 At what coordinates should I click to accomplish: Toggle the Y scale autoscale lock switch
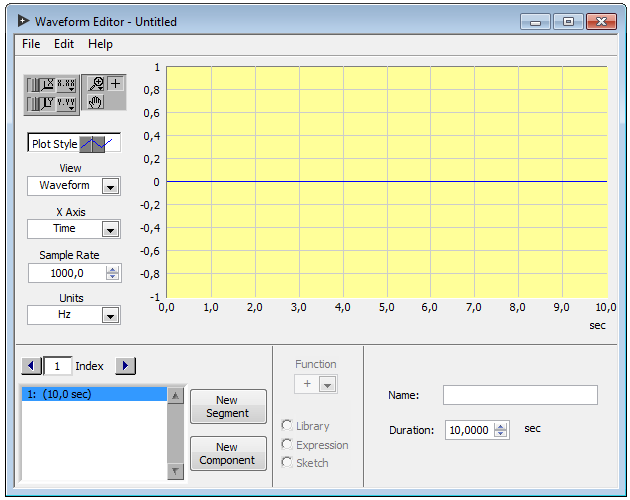(31, 104)
